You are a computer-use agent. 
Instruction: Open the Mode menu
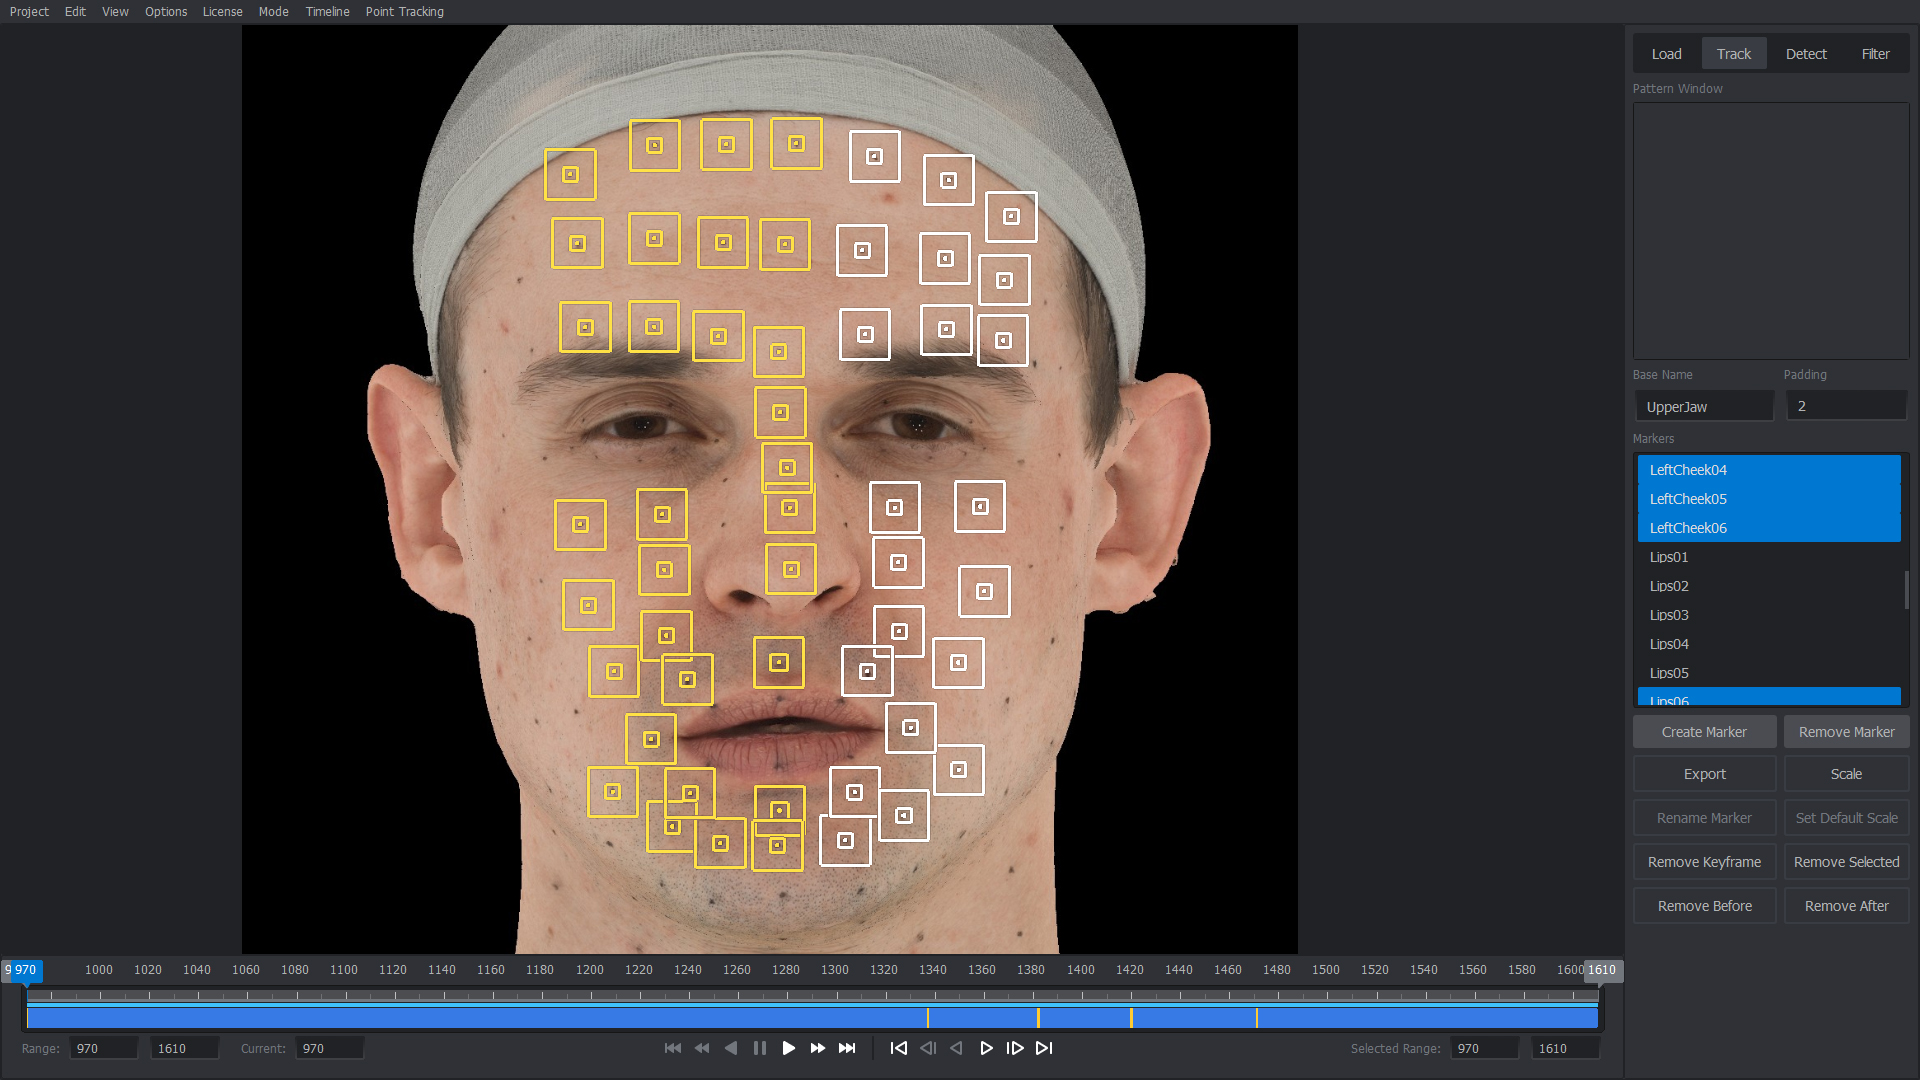273,12
